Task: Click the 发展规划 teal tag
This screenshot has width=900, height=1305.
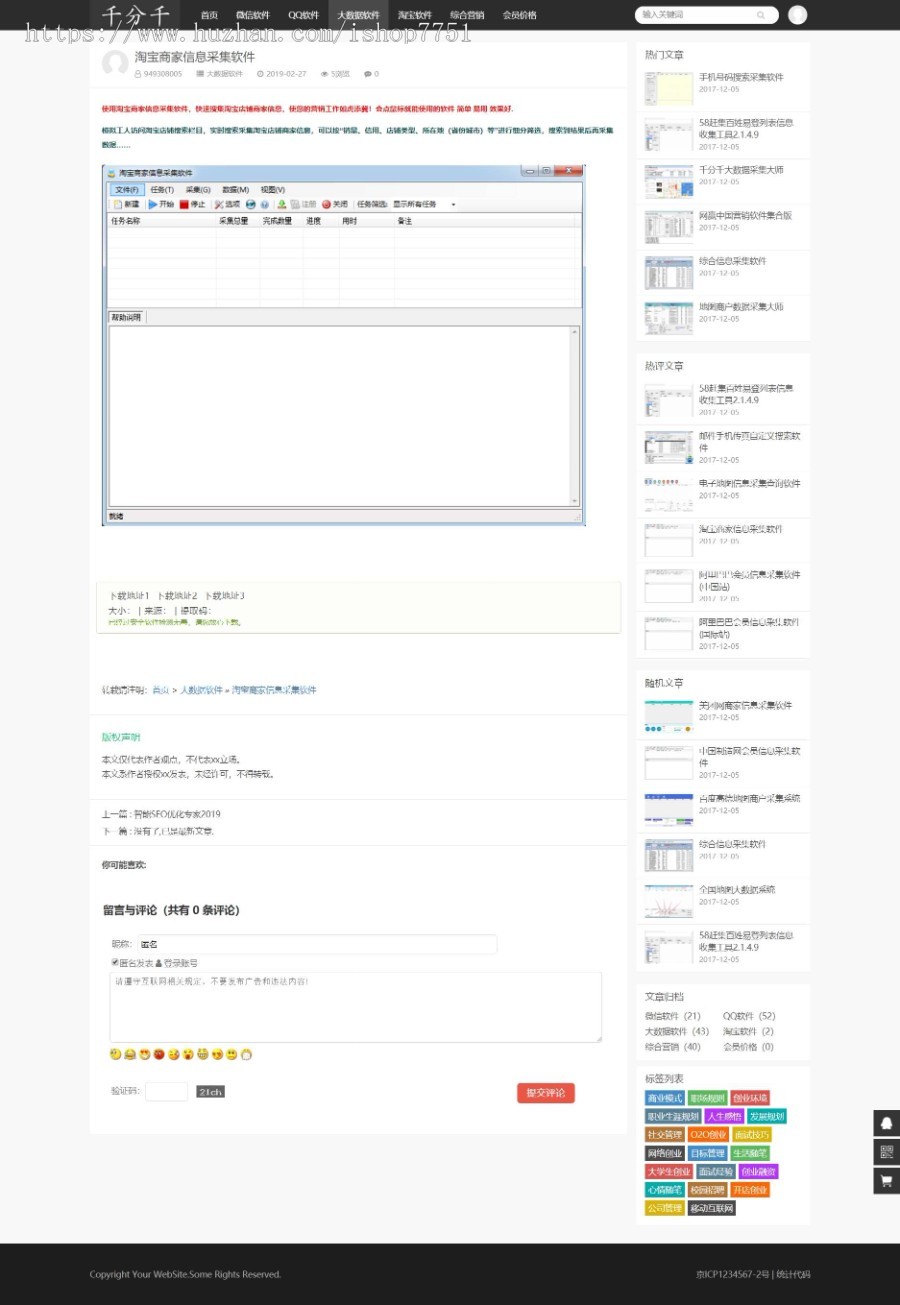Action: coord(767,1116)
